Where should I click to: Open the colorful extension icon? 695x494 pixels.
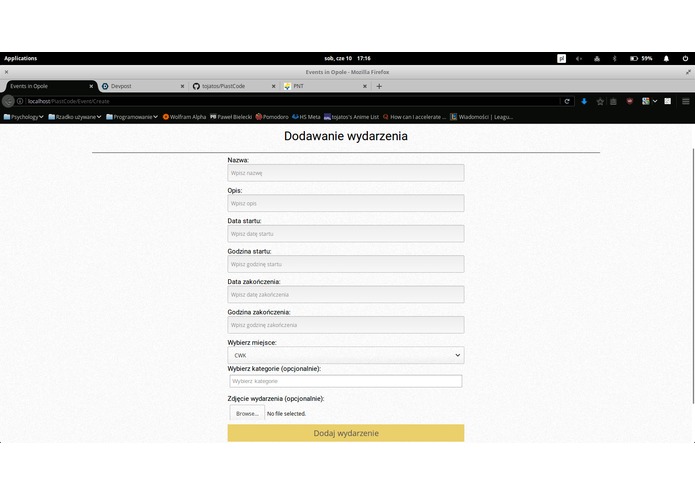646,101
